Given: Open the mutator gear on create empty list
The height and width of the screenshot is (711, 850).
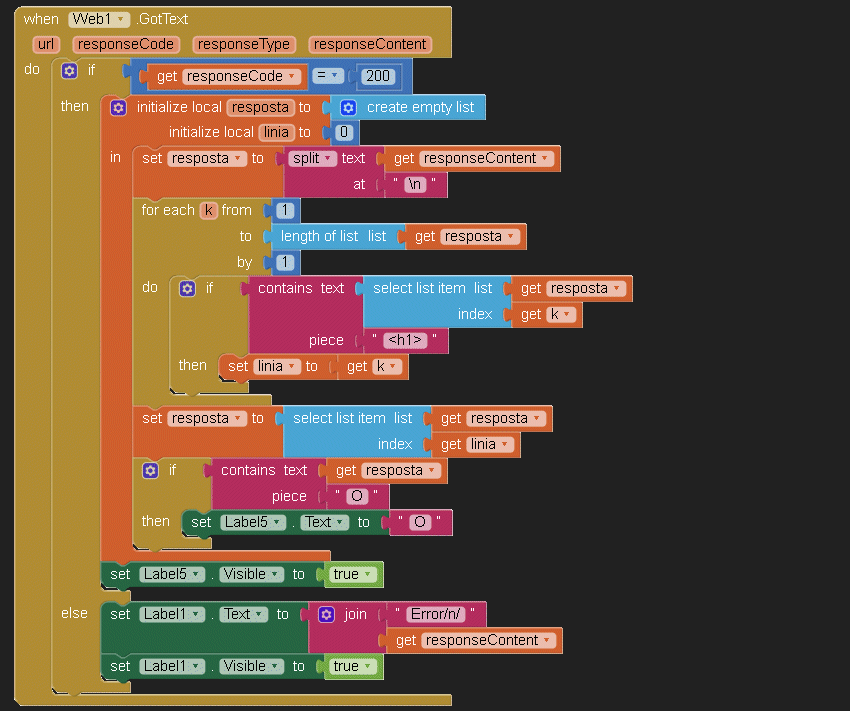Looking at the screenshot, I should click(x=348, y=107).
